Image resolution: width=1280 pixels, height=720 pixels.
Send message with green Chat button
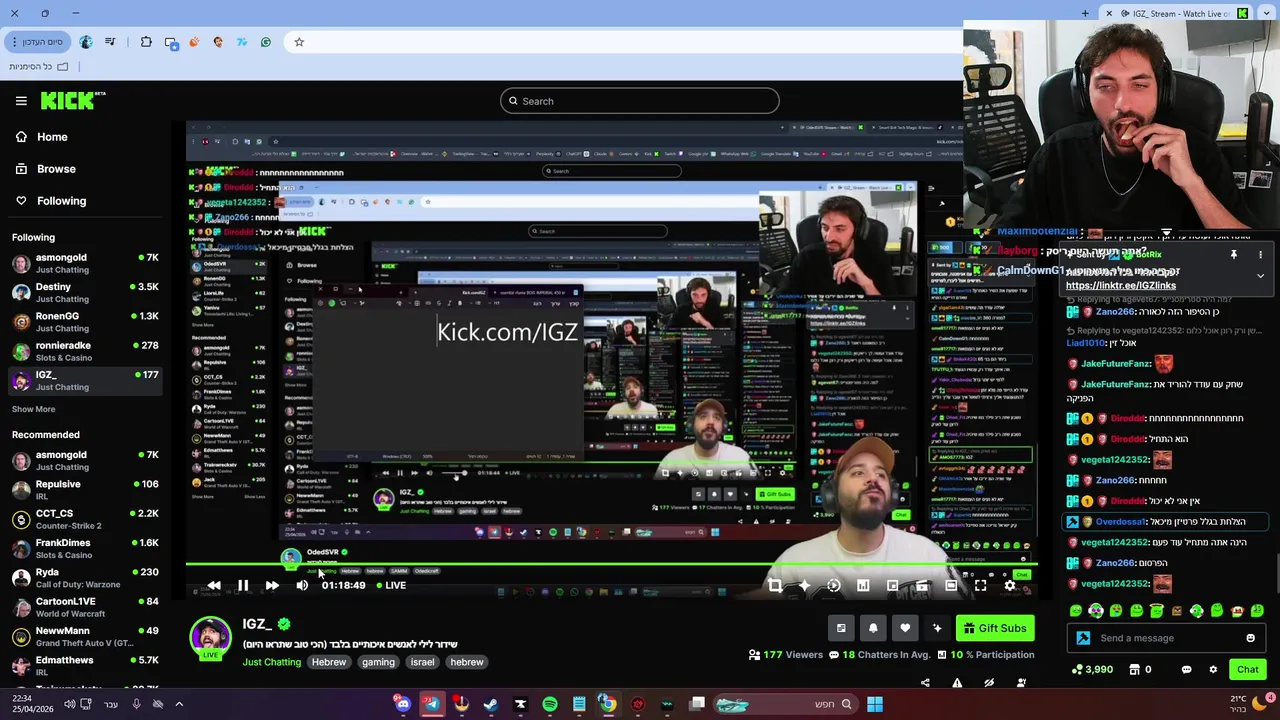click(x=1248, y=670)
